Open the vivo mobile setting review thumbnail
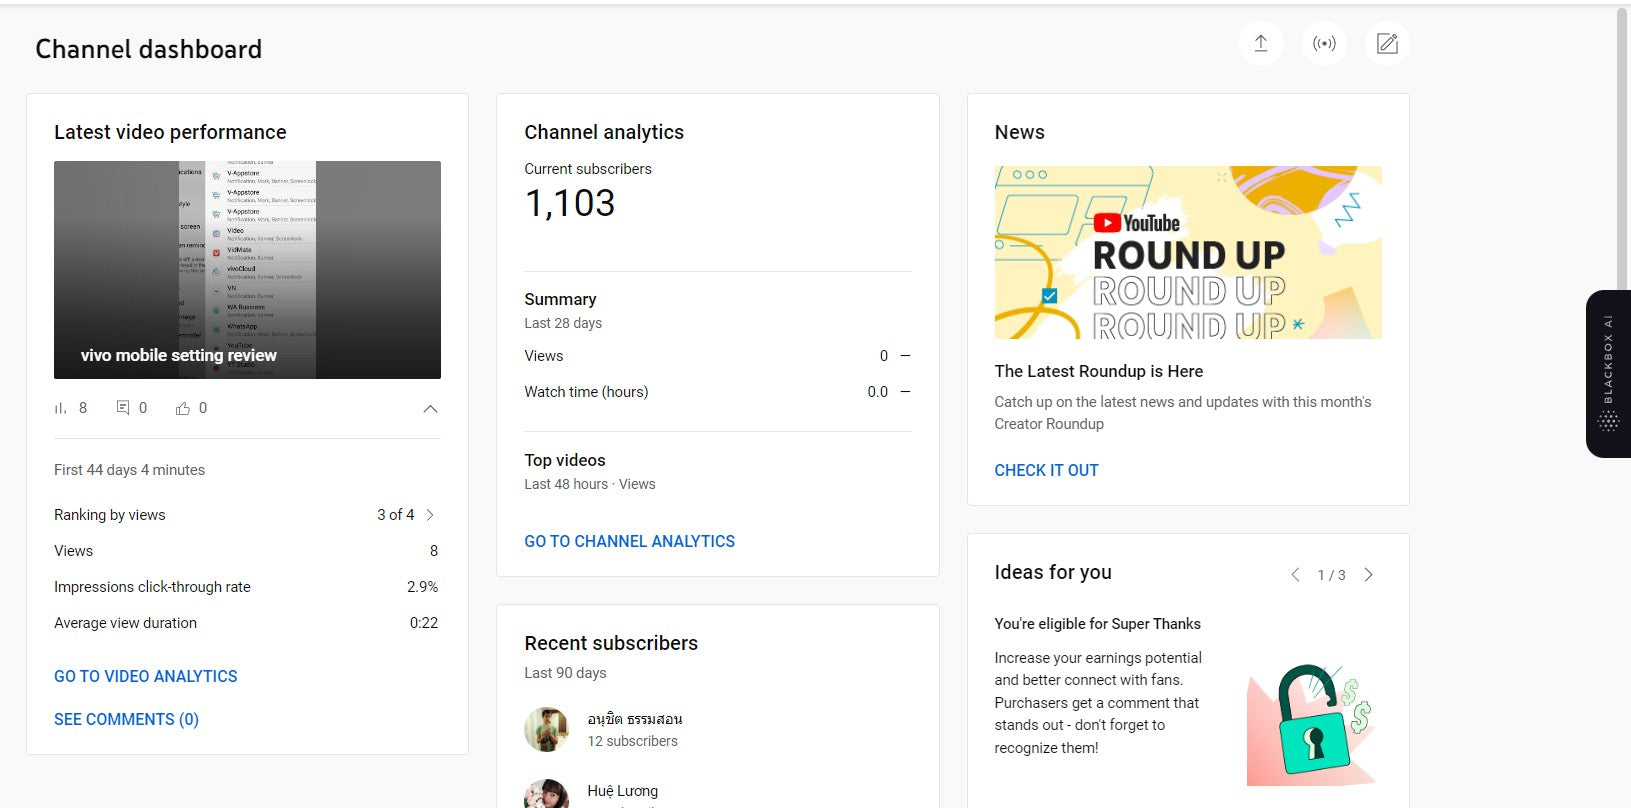The image size is (1631, 808). click(x=247, y=270)
